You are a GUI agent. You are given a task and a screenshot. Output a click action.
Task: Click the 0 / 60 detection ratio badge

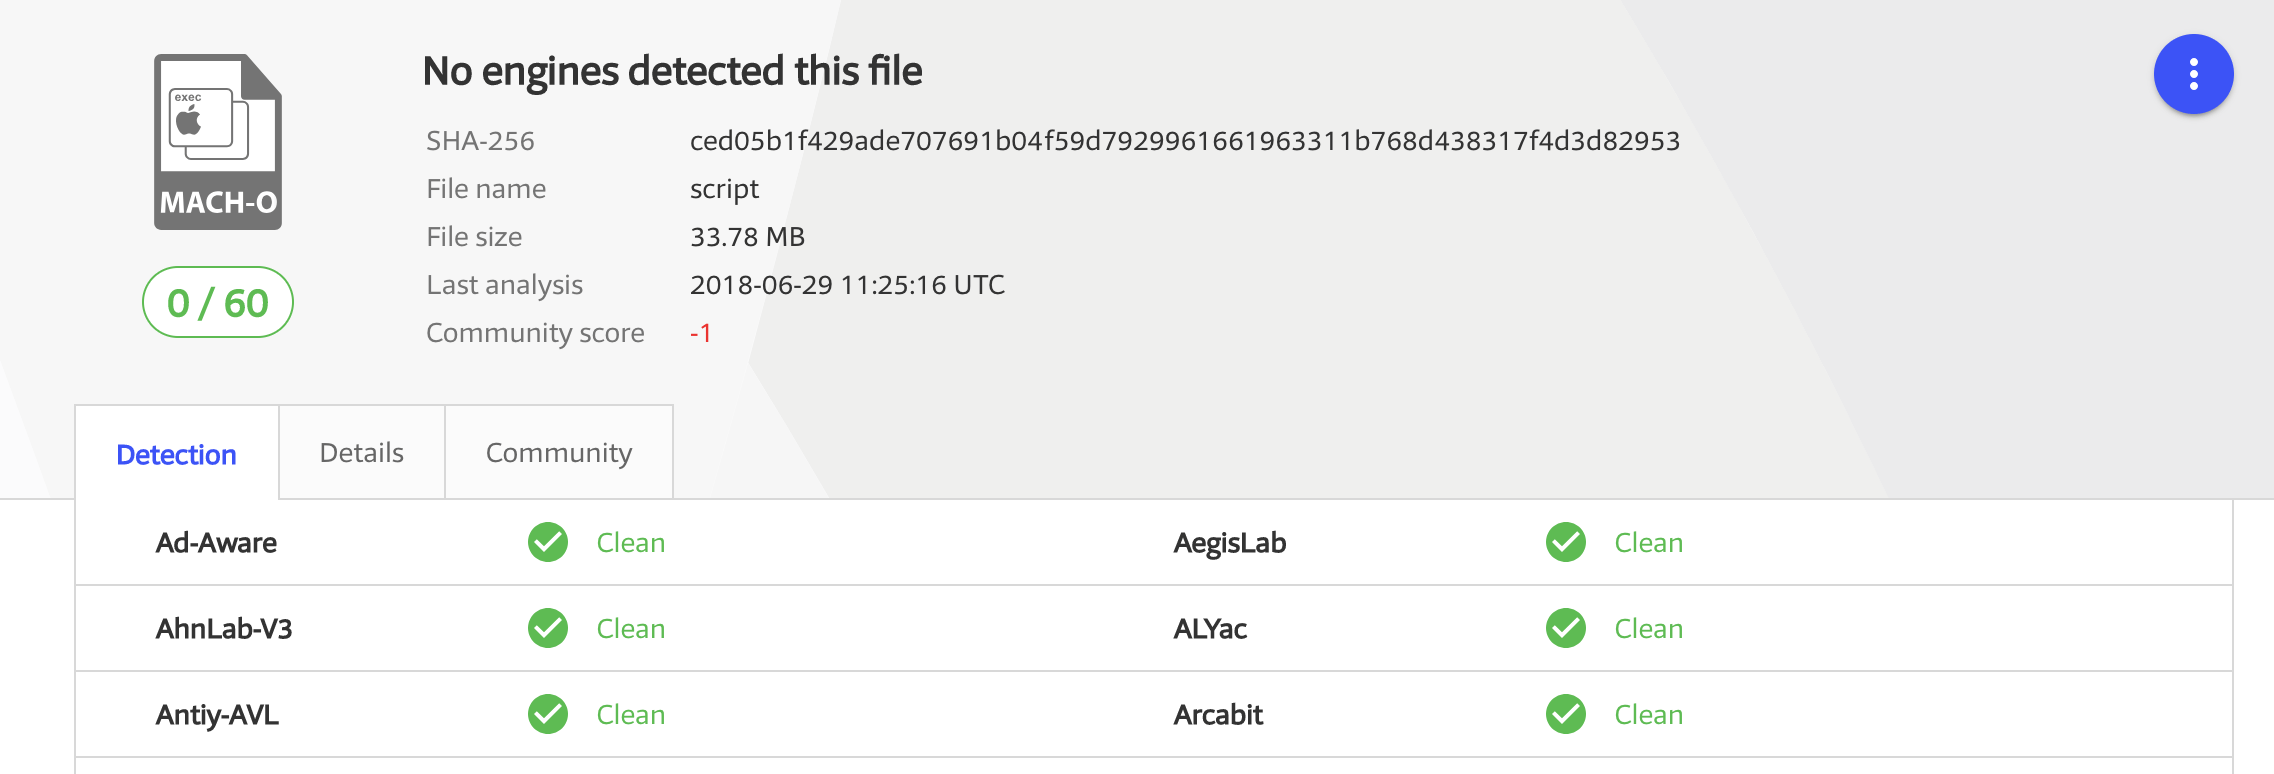[x=218, y=302]
